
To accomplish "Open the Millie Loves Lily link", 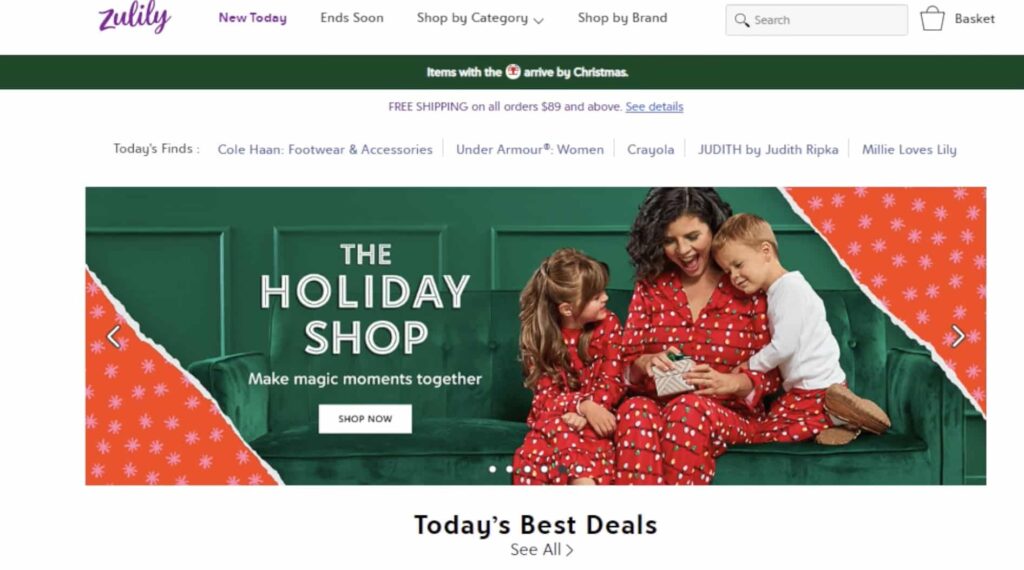I will pos(909,150).
